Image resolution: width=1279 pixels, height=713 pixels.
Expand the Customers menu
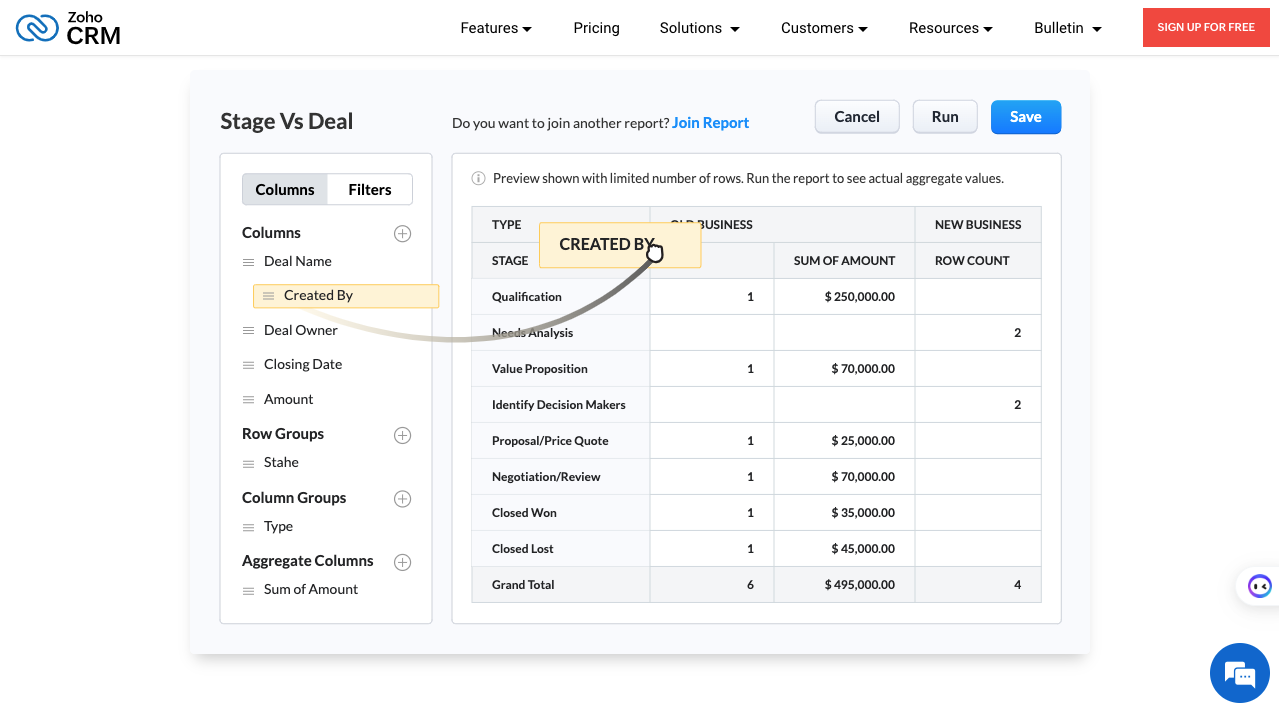tap(824, 28)
